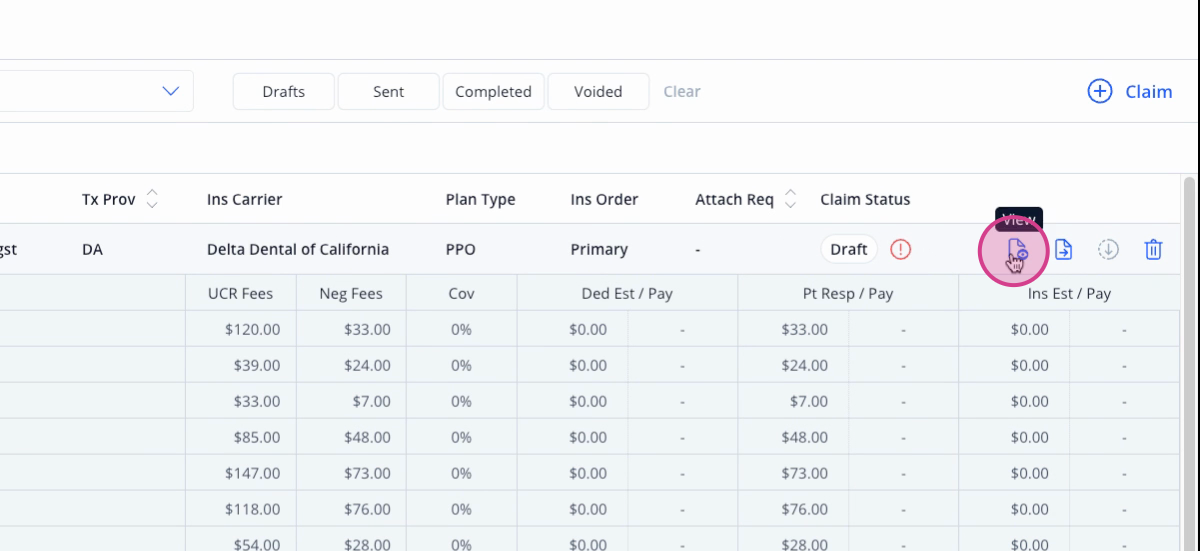
Task: Select the Delta Dental of California cell
Action: coord(298,250)
